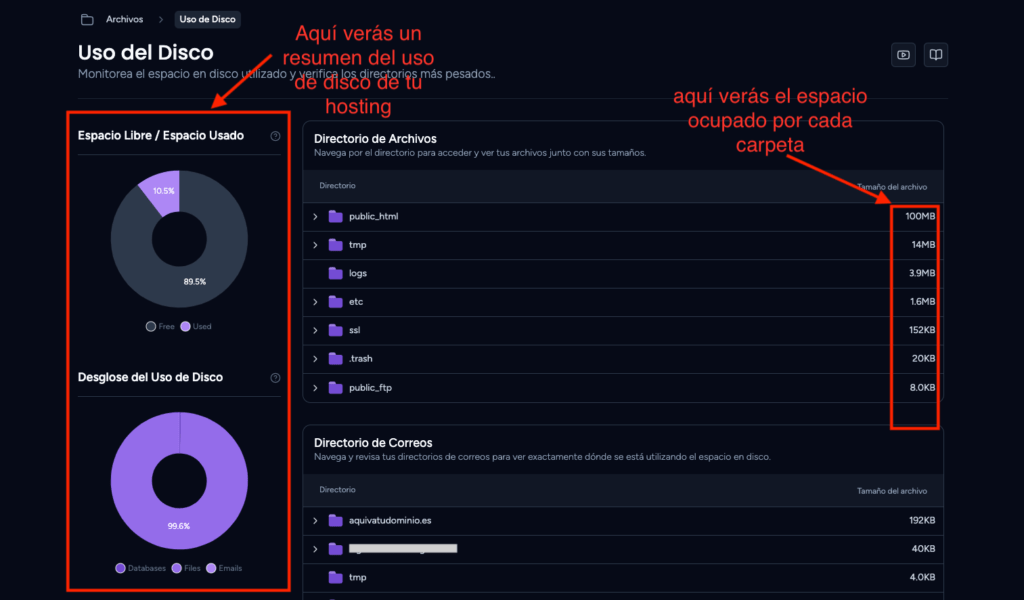Select the logs directory name
The image size is (1024, 600).
[358, 273]
